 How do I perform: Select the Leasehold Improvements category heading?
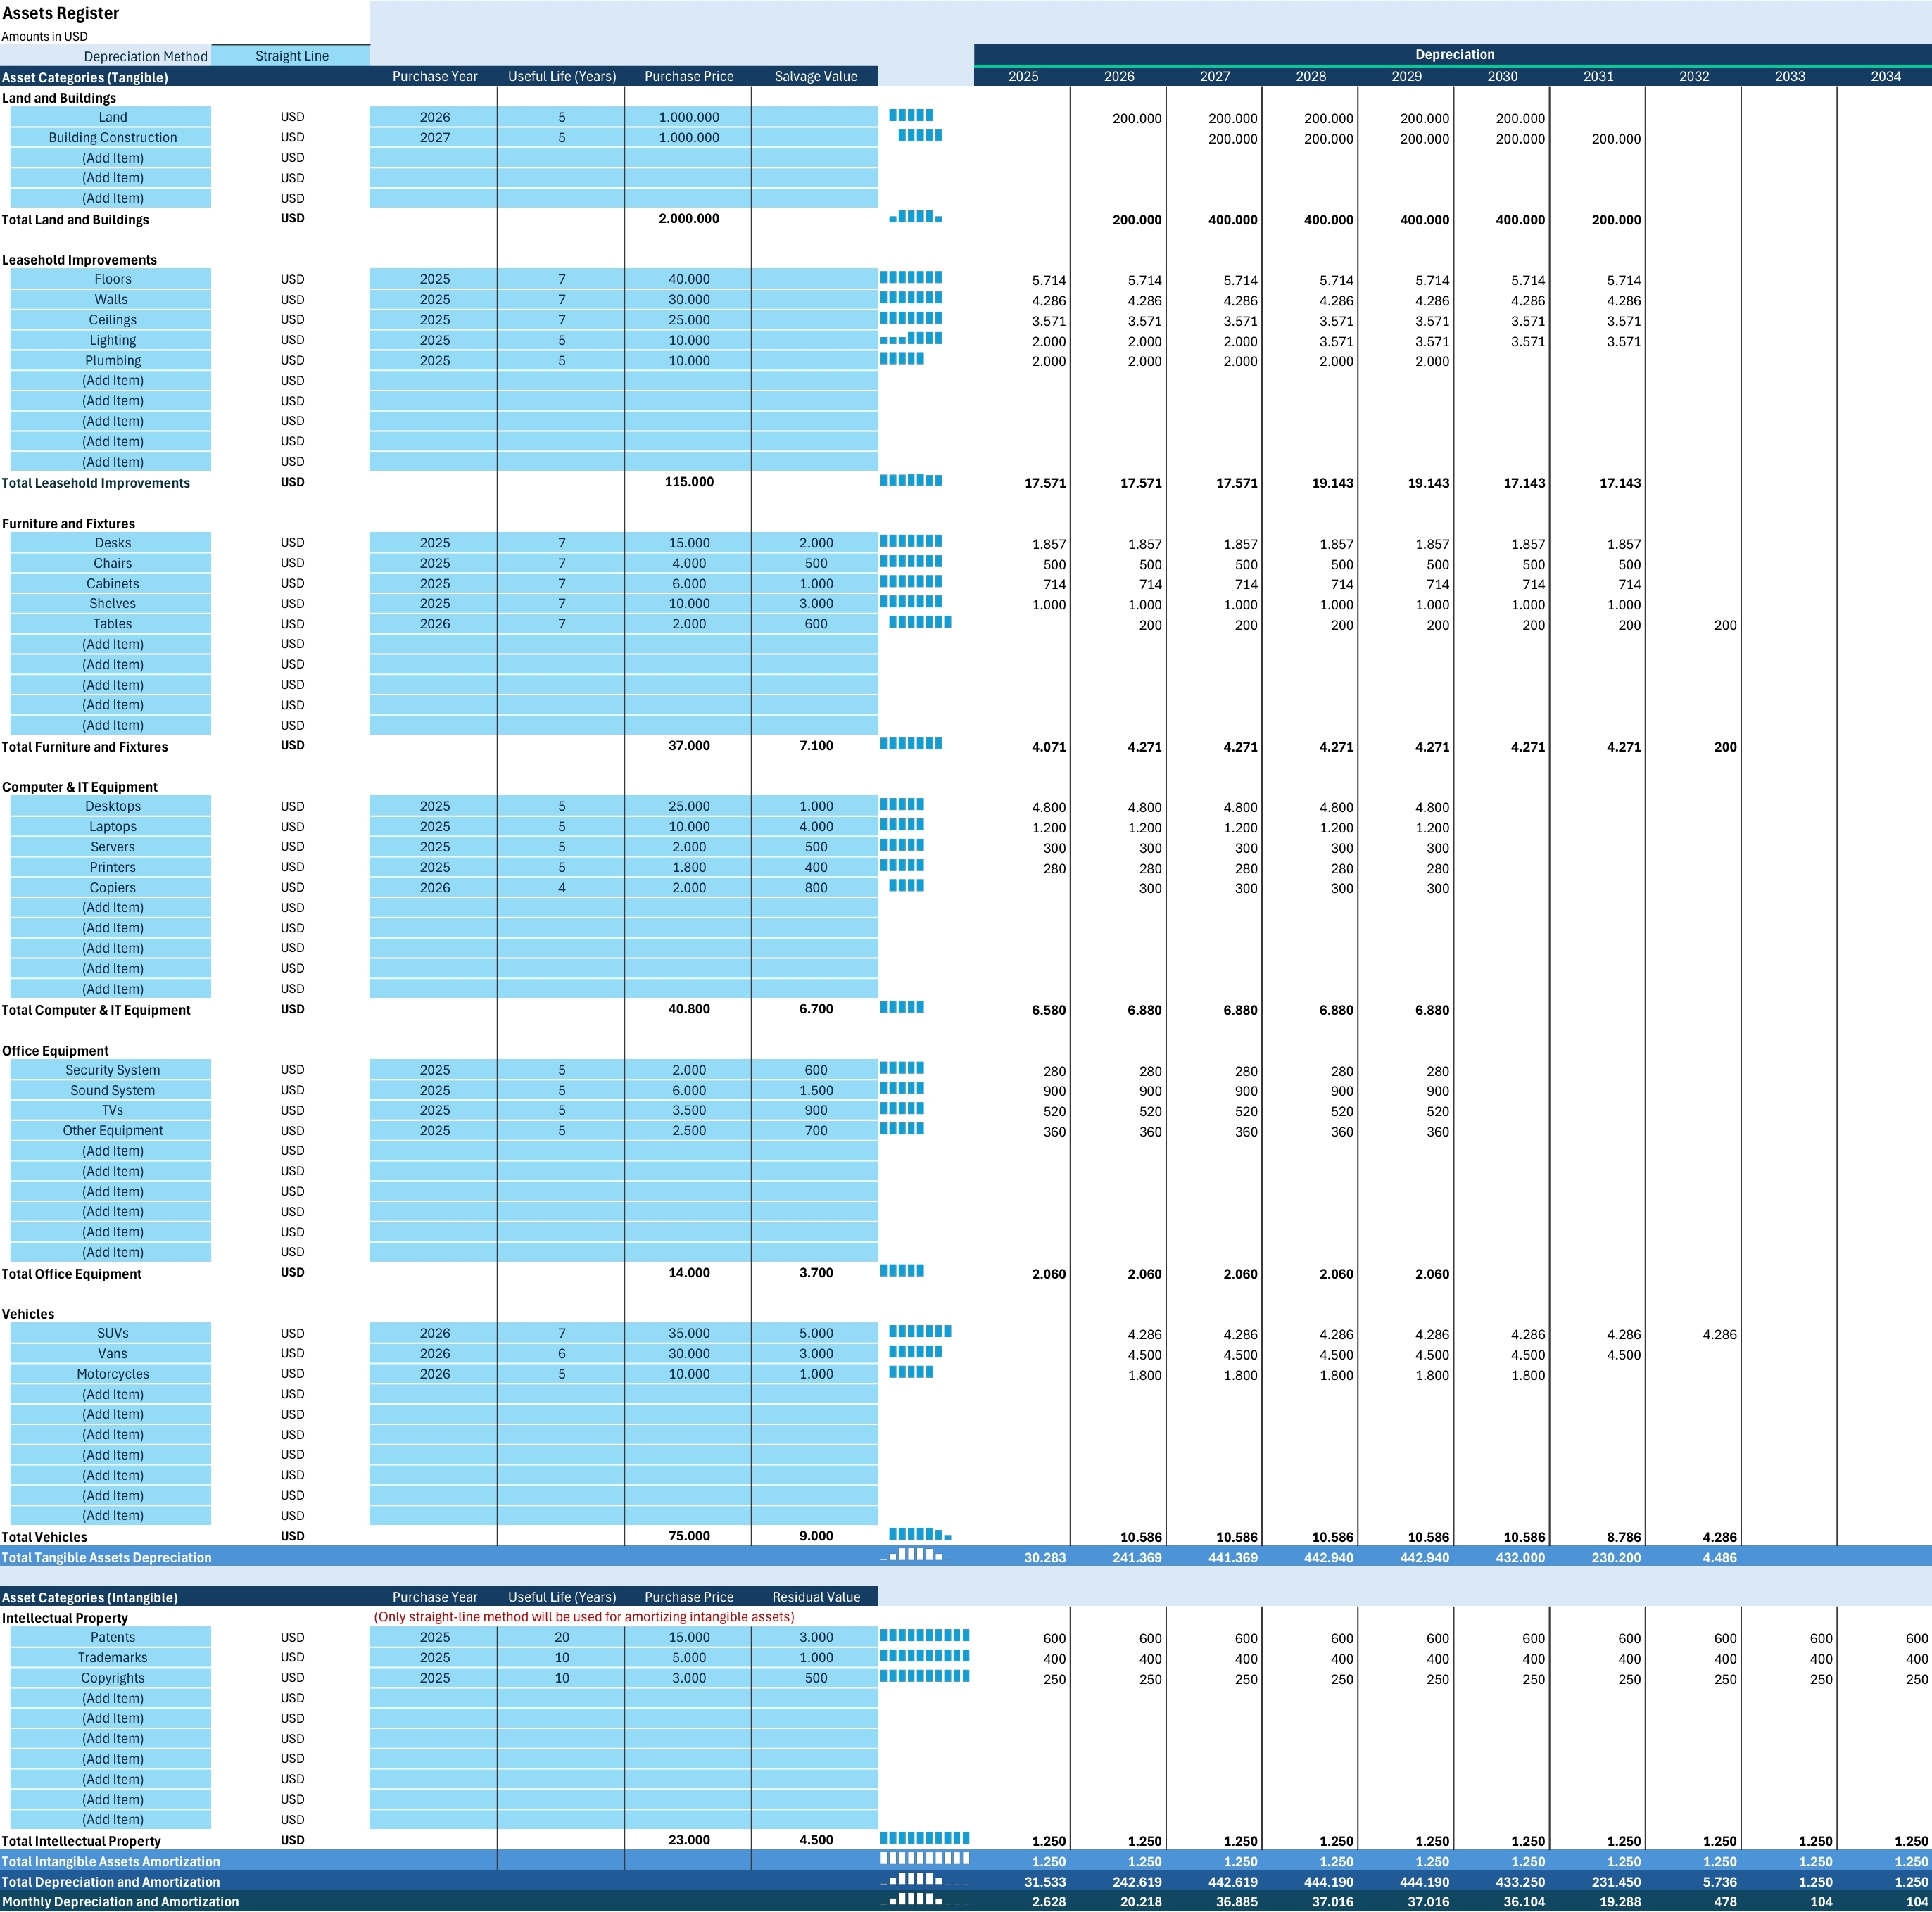(x=79, y=260)
